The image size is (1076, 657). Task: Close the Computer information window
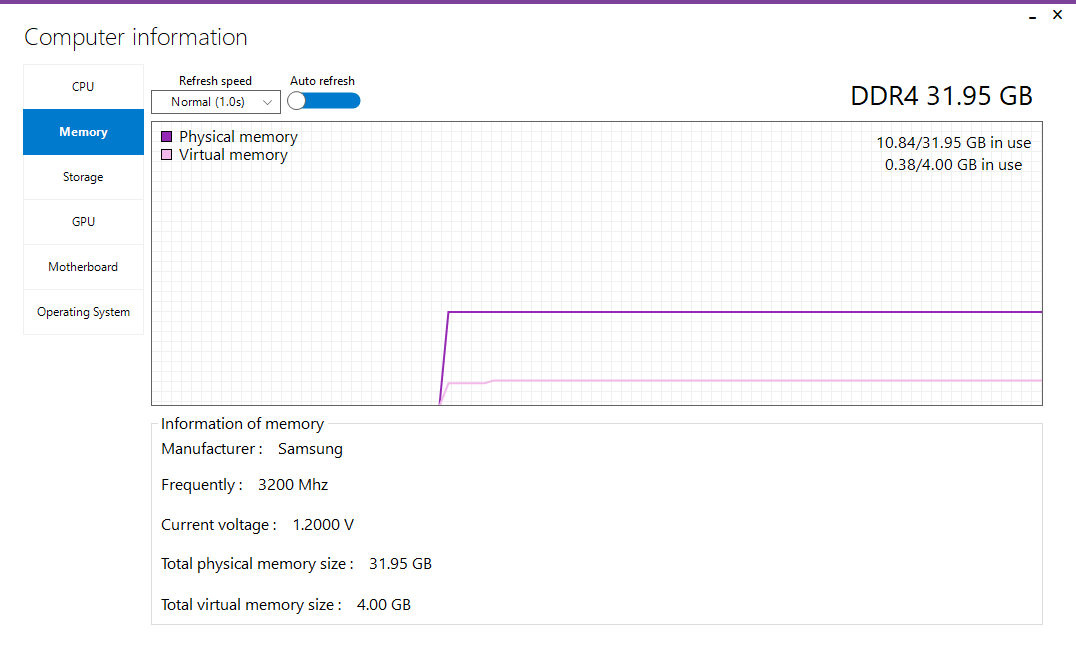click(1057, 15)
